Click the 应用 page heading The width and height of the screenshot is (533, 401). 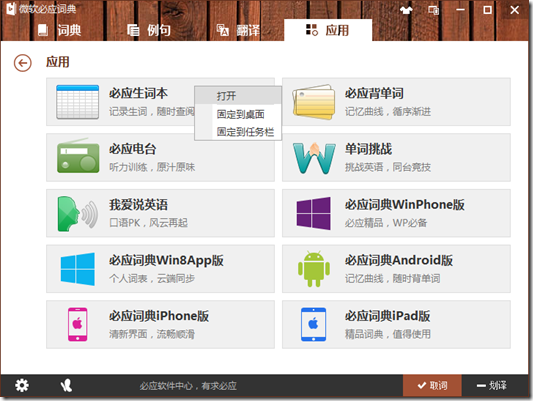(x=57, y=62)
